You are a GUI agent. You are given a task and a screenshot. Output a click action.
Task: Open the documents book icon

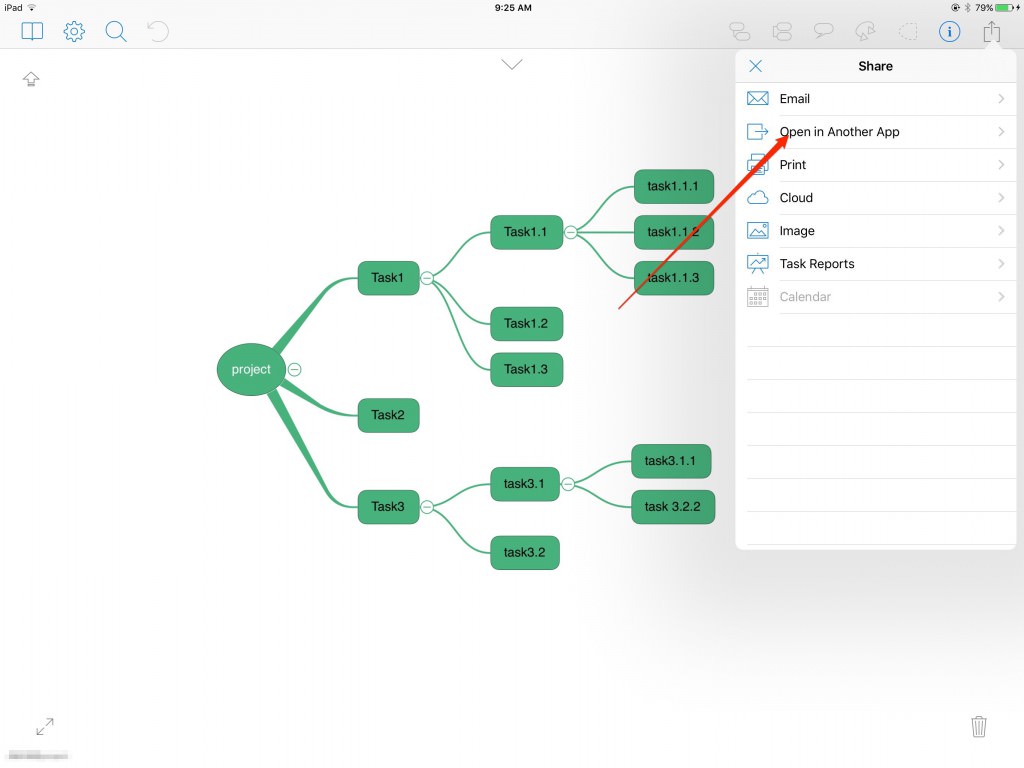33,32
